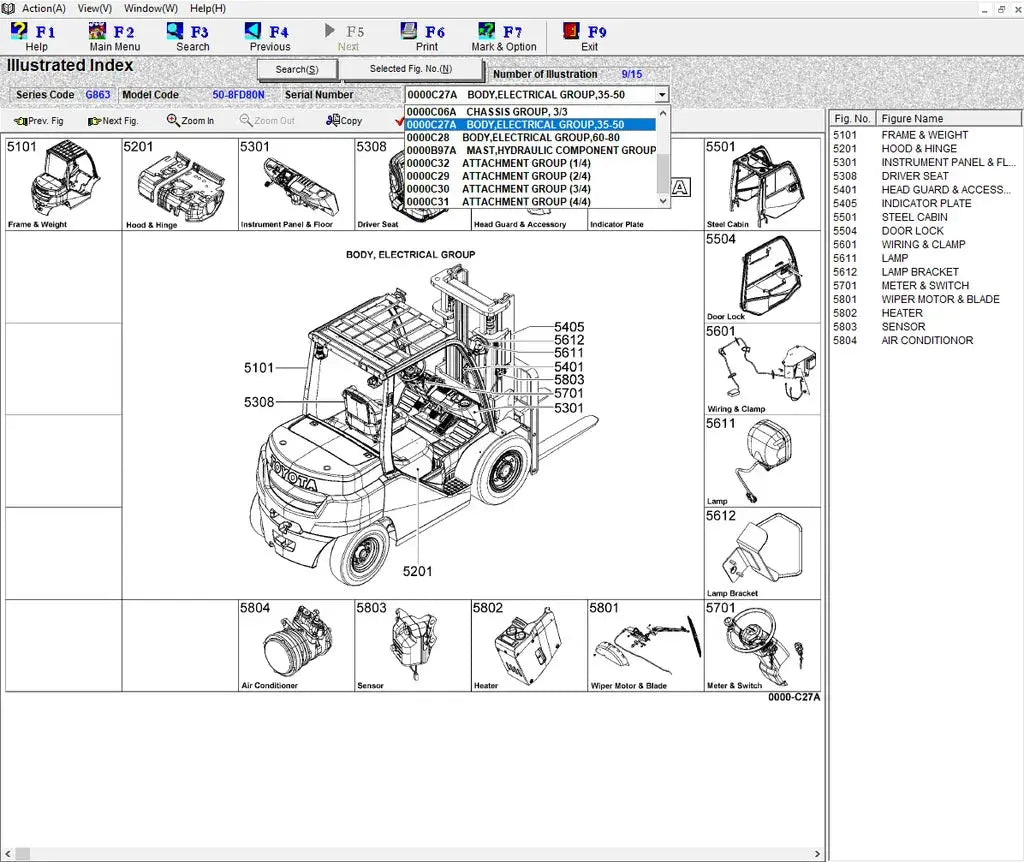This screenshot has width=1024, height=862.
Task: Open F1 Help from the toolbar
Action: (x=33, y=36)
